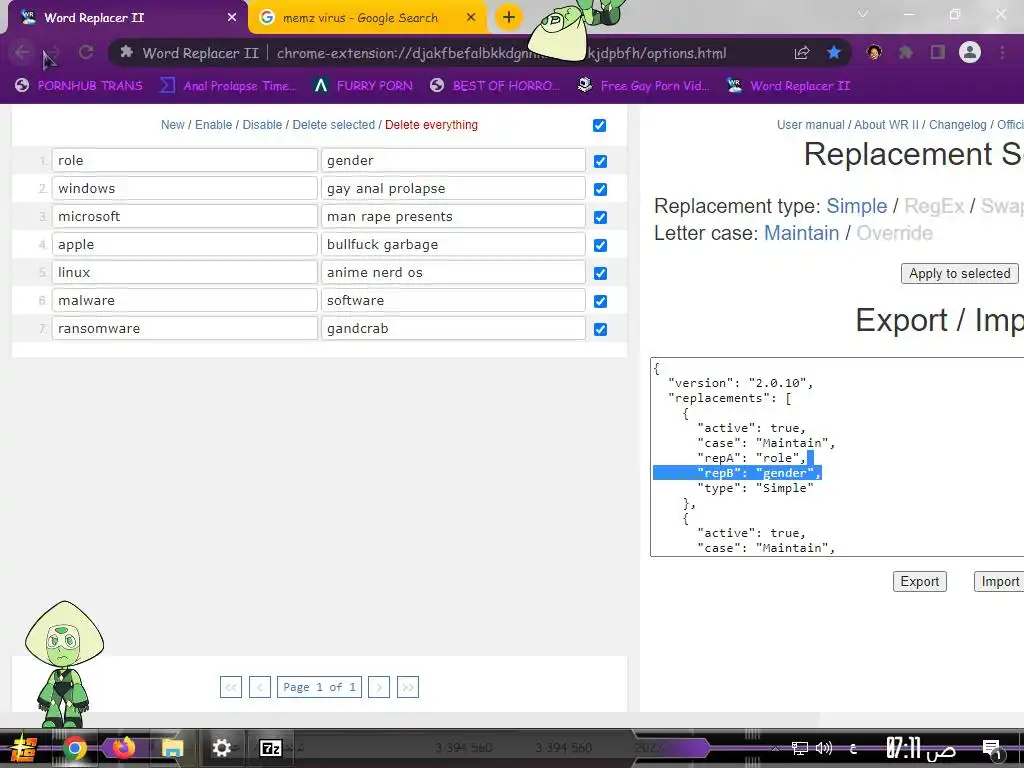
Task: Toggle the bookmark star icon
Action: [834, 53]
